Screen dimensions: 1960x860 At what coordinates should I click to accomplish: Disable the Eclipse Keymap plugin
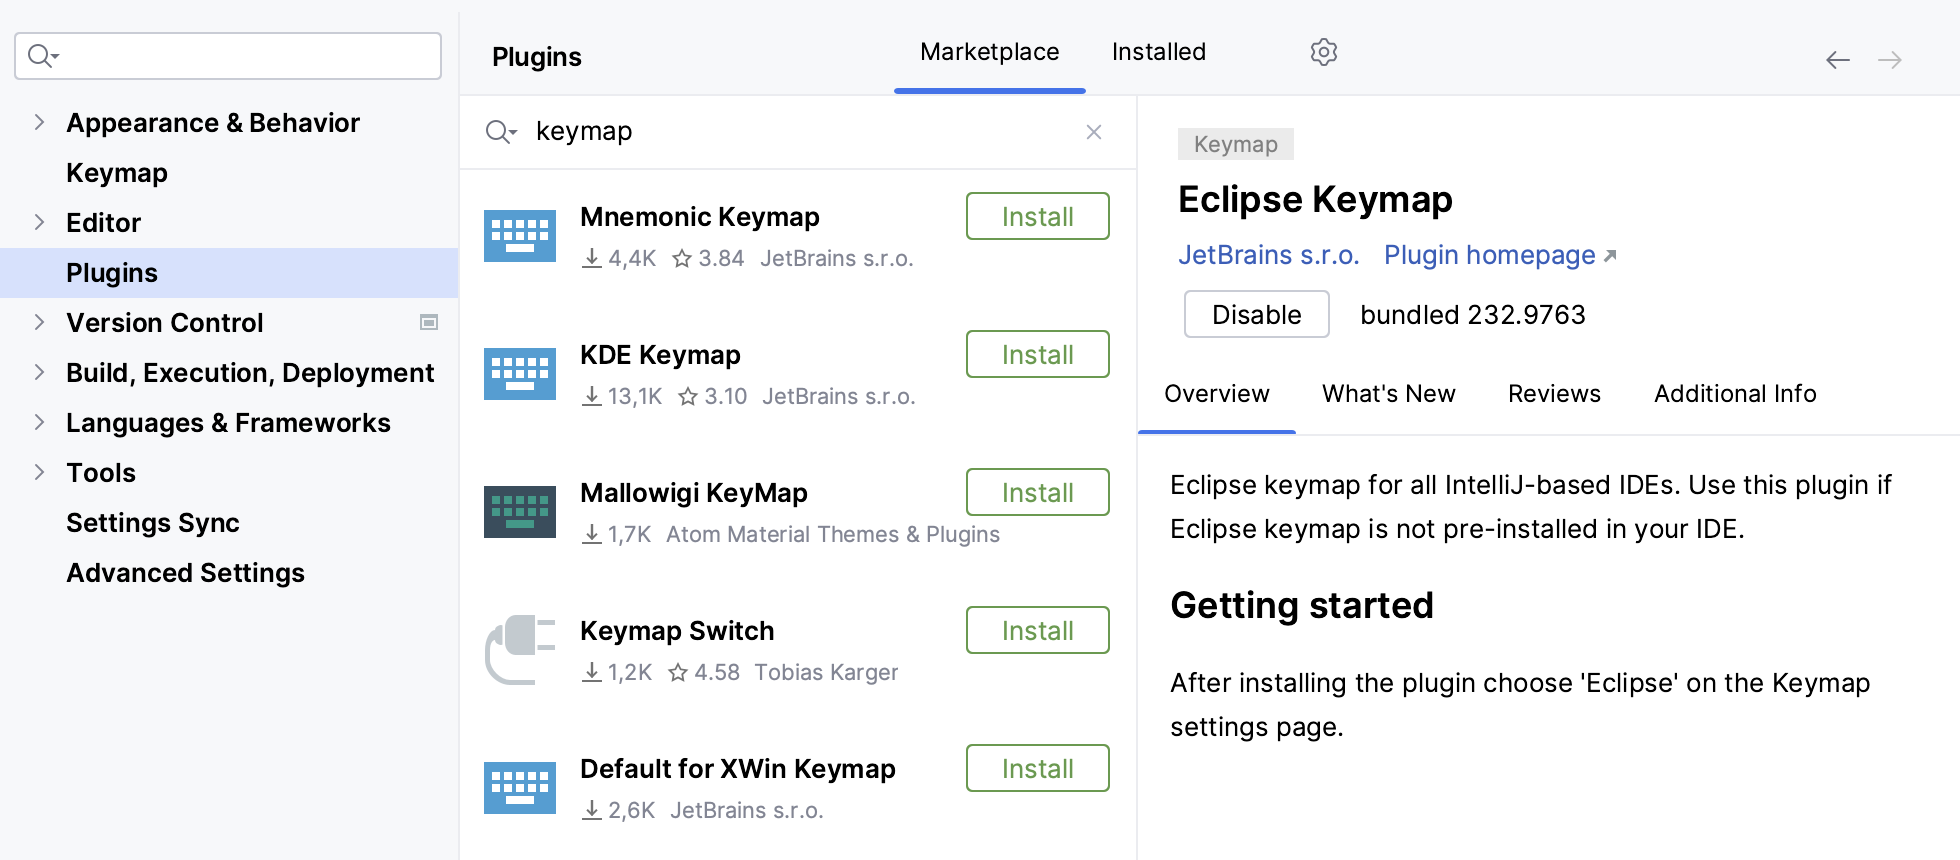click(x=1257, y=314)
